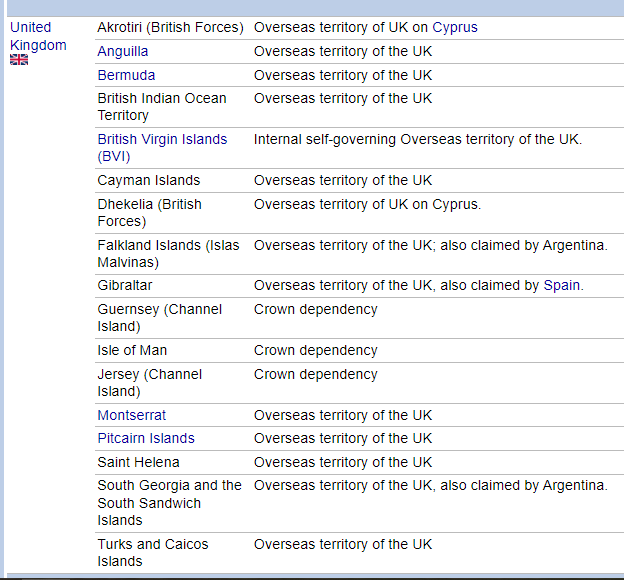Open the Spain link in Gibraltar row
The width and height of the screenshot is (624, 580).
tap(561, 285)
